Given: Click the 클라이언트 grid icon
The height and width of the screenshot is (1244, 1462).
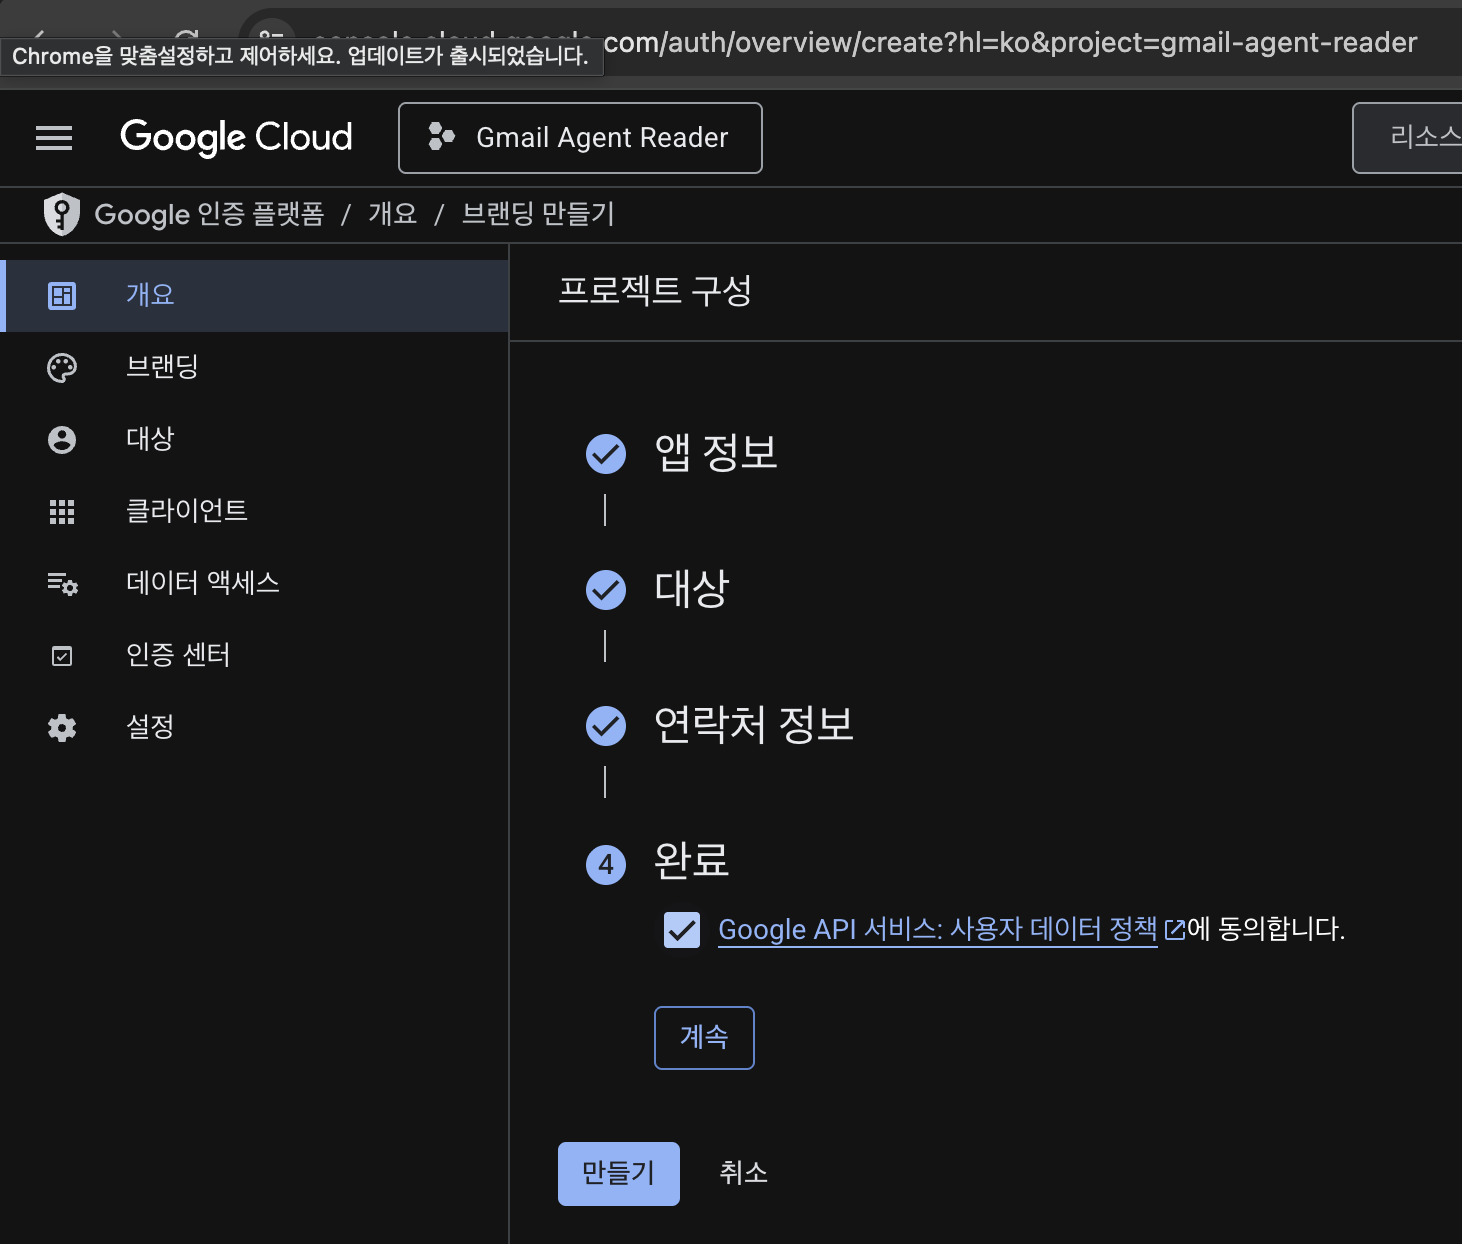Looking at the screenshot, I should pyautogui.click(x=62, y=512).
